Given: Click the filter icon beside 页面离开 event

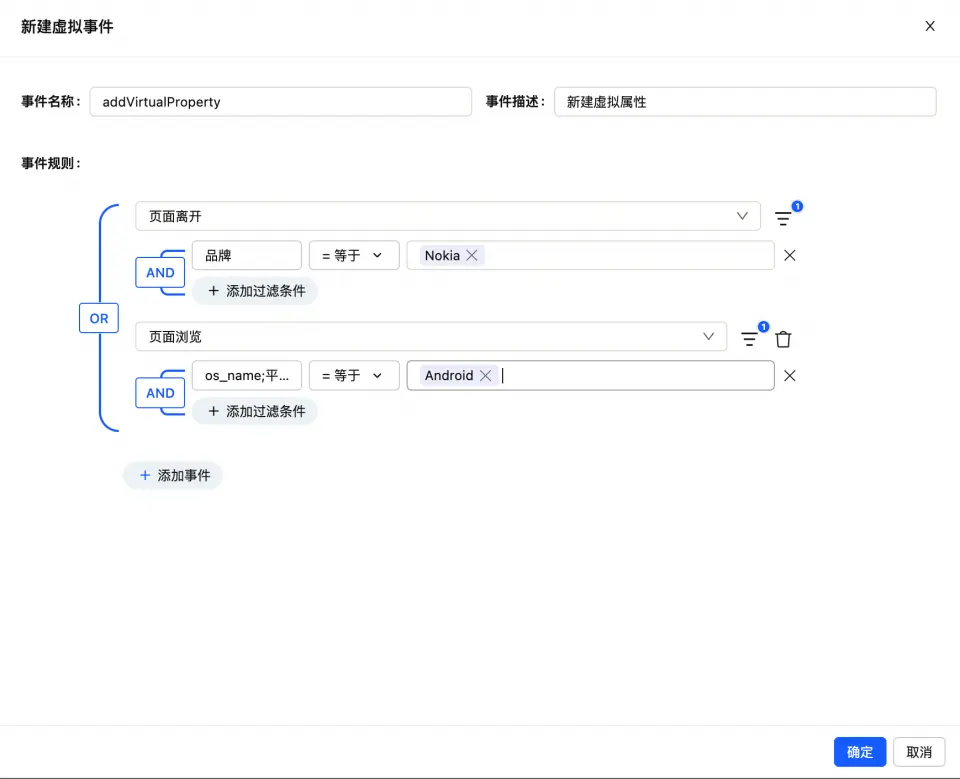Looking at the screenshot, I should click(x=783, y=218).
